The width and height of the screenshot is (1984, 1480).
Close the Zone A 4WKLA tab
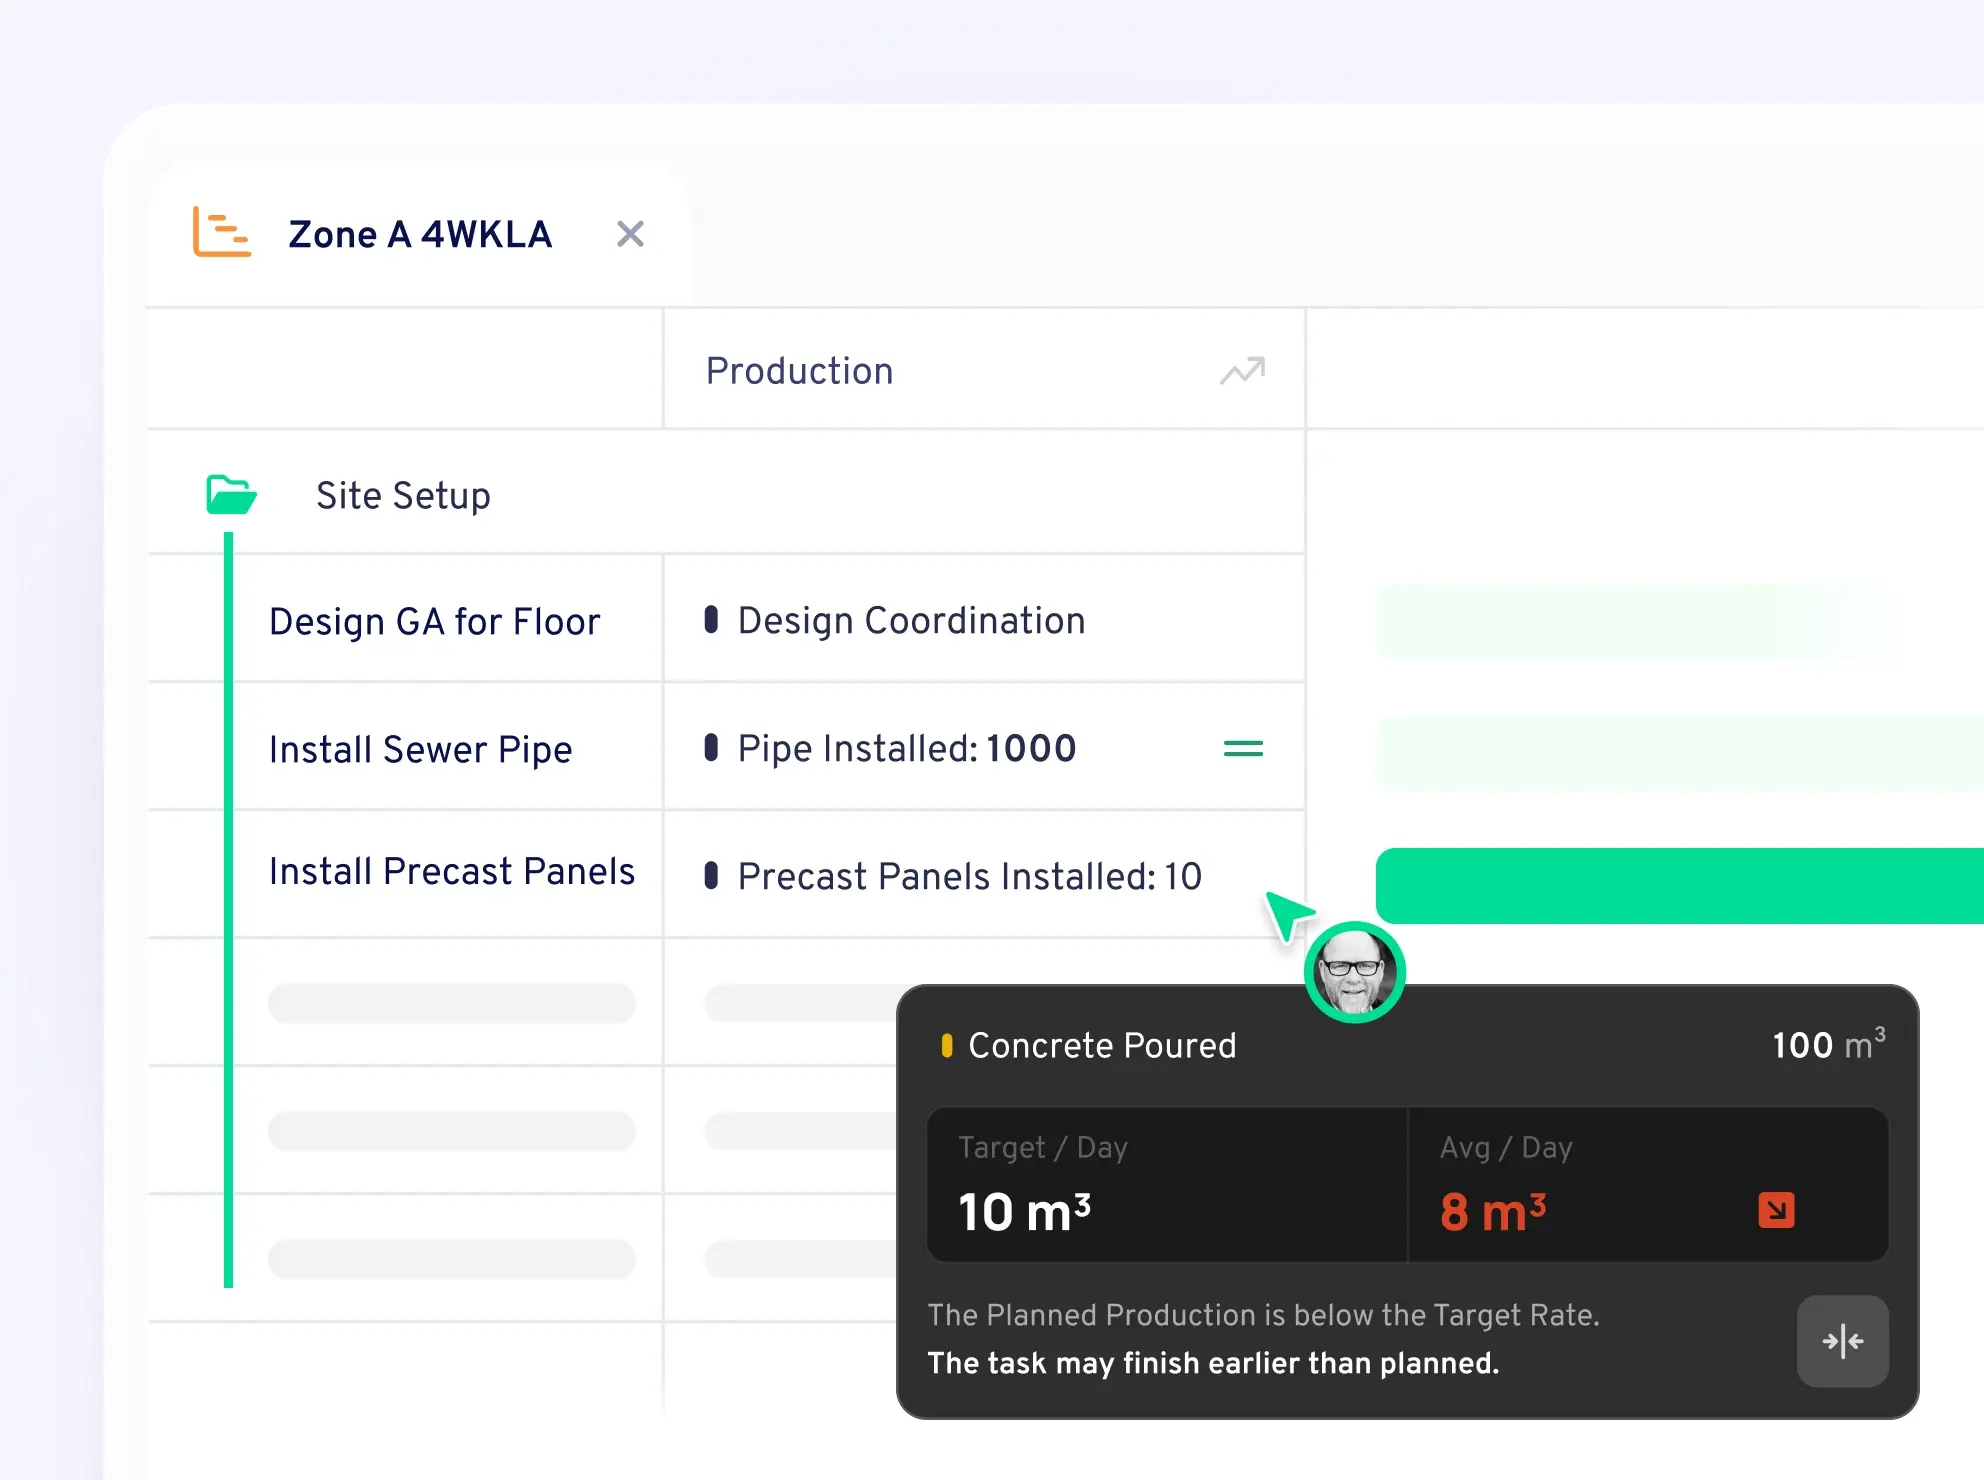pos(630,234)
